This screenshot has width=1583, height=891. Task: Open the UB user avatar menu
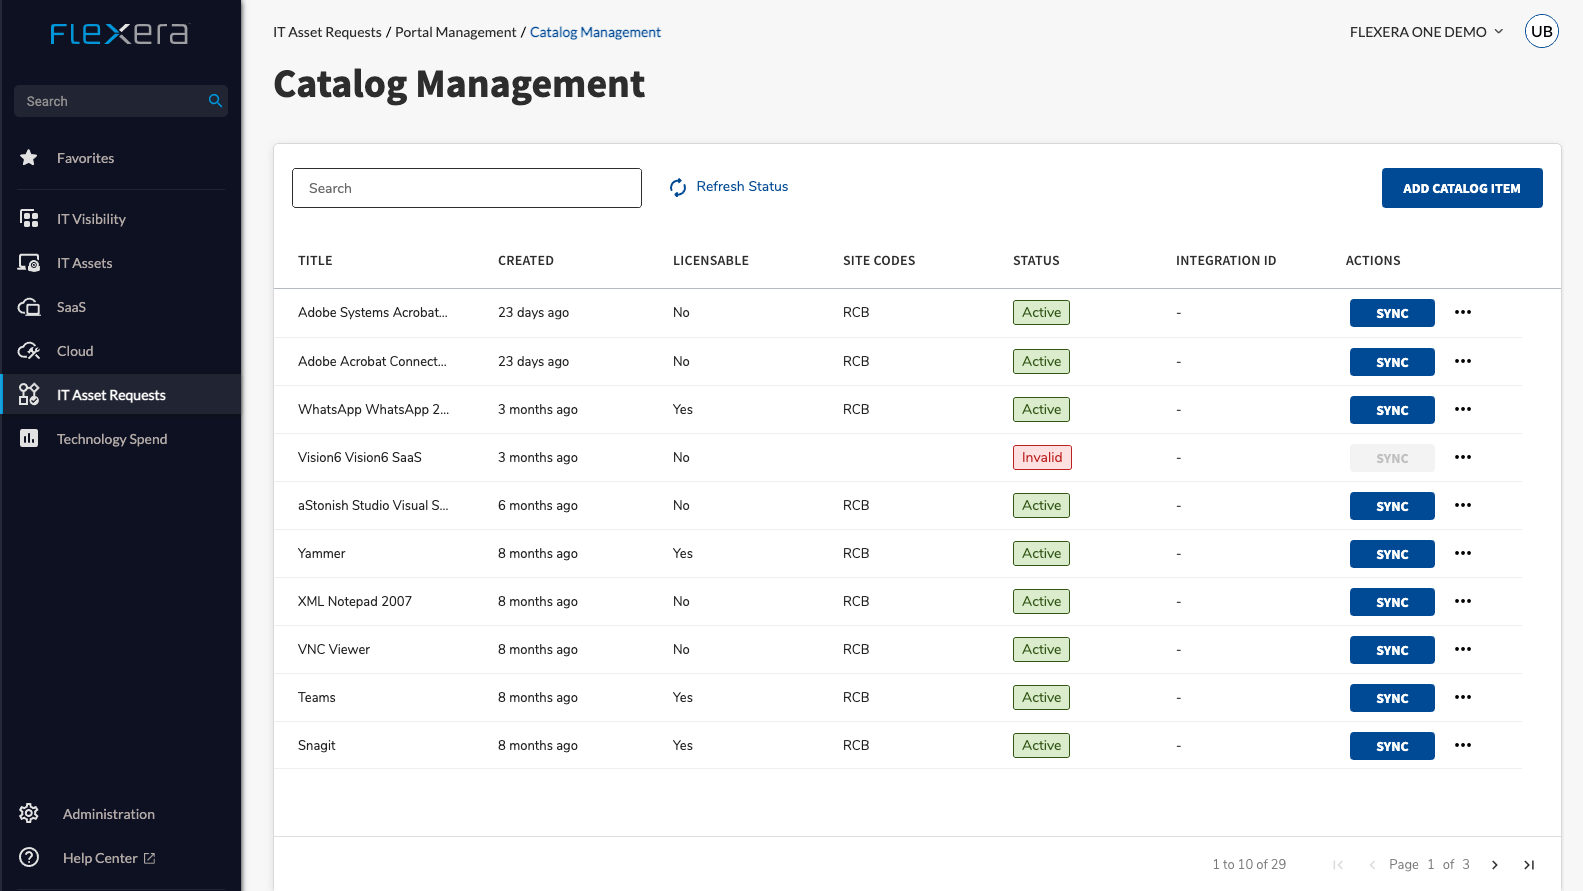[x=1541, y=32]
